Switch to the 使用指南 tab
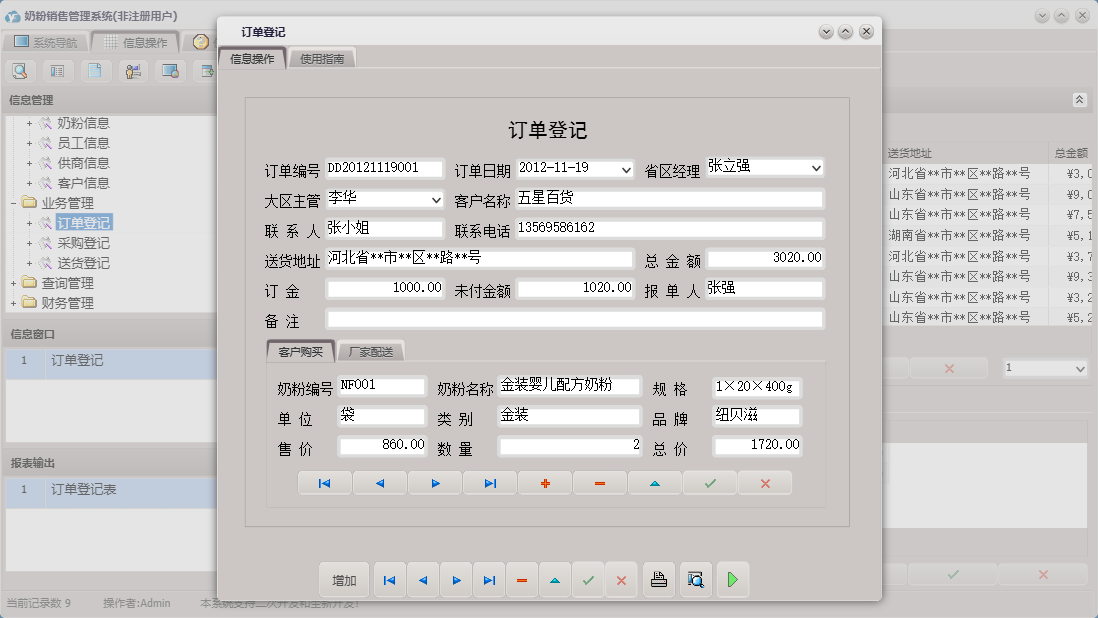 (320, 58)
